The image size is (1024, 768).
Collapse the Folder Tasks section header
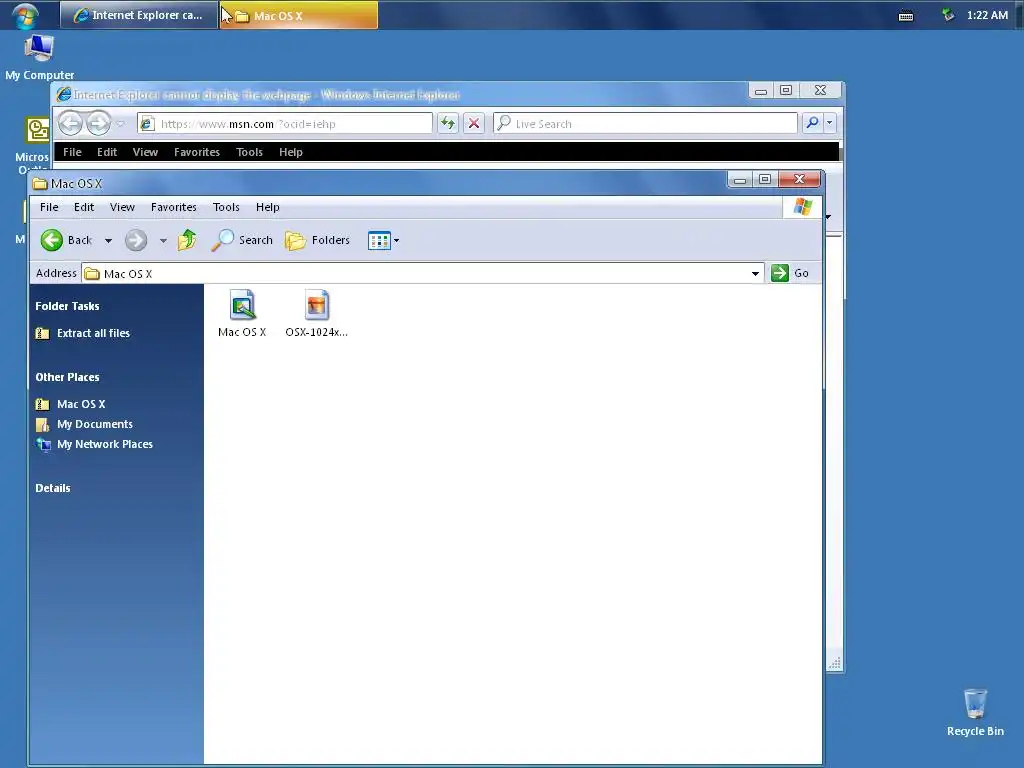click(x=67, y=306)
